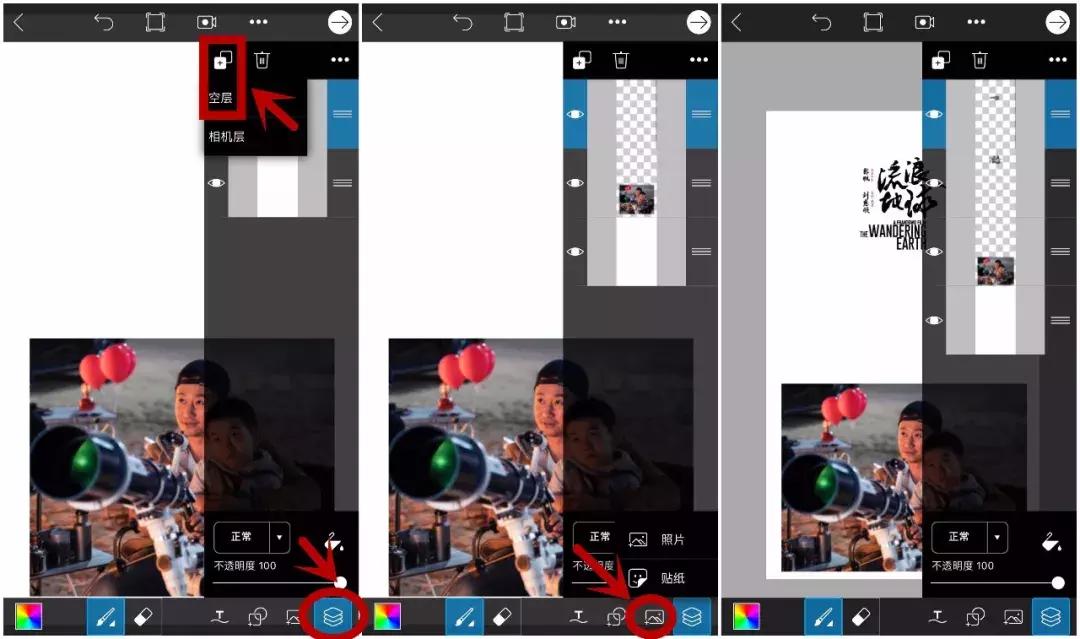Toggle white layer visibility eye in left screenshot

(216, 183)
